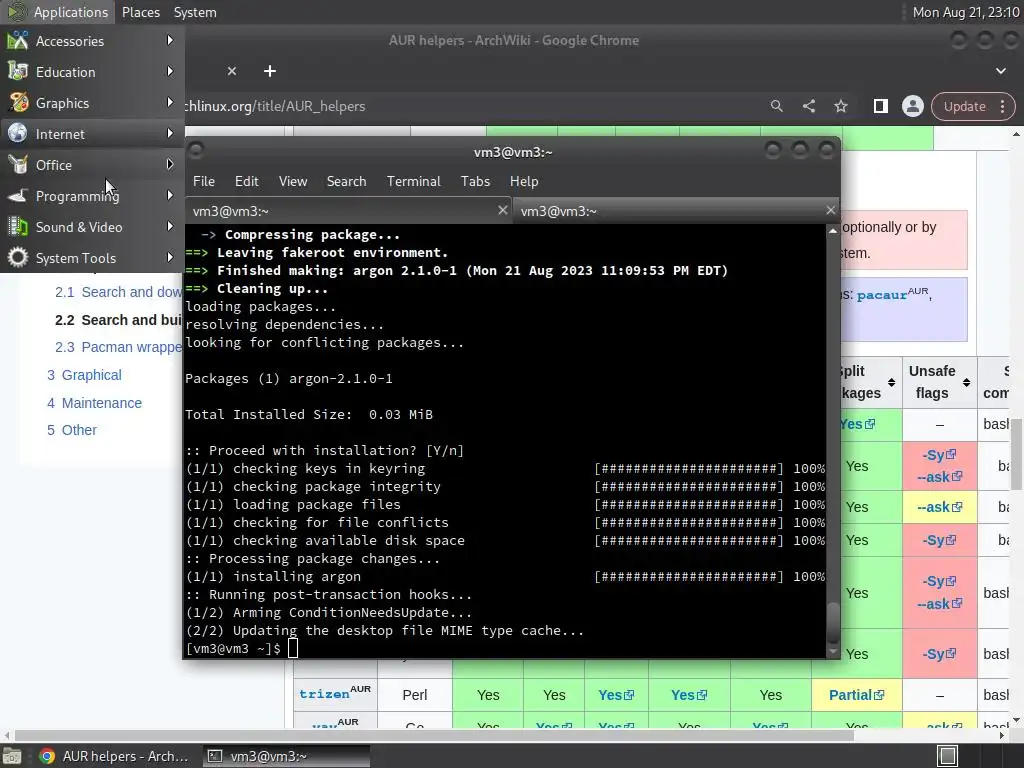Open 2.1 Search and download link
1024x768 pixels.
point(118,292)
